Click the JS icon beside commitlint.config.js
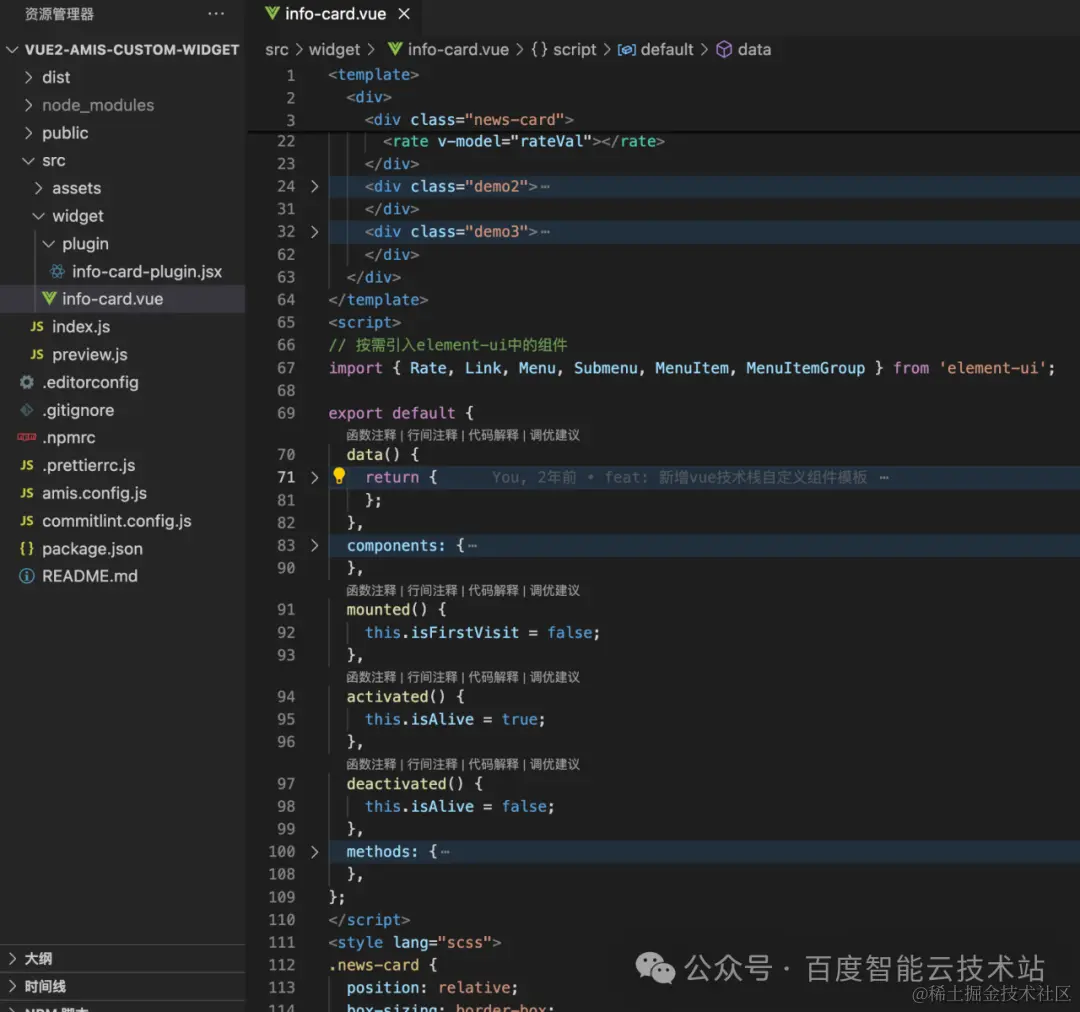The height and width of the screenshot is (1012, 1080). (x=27, y=521)
